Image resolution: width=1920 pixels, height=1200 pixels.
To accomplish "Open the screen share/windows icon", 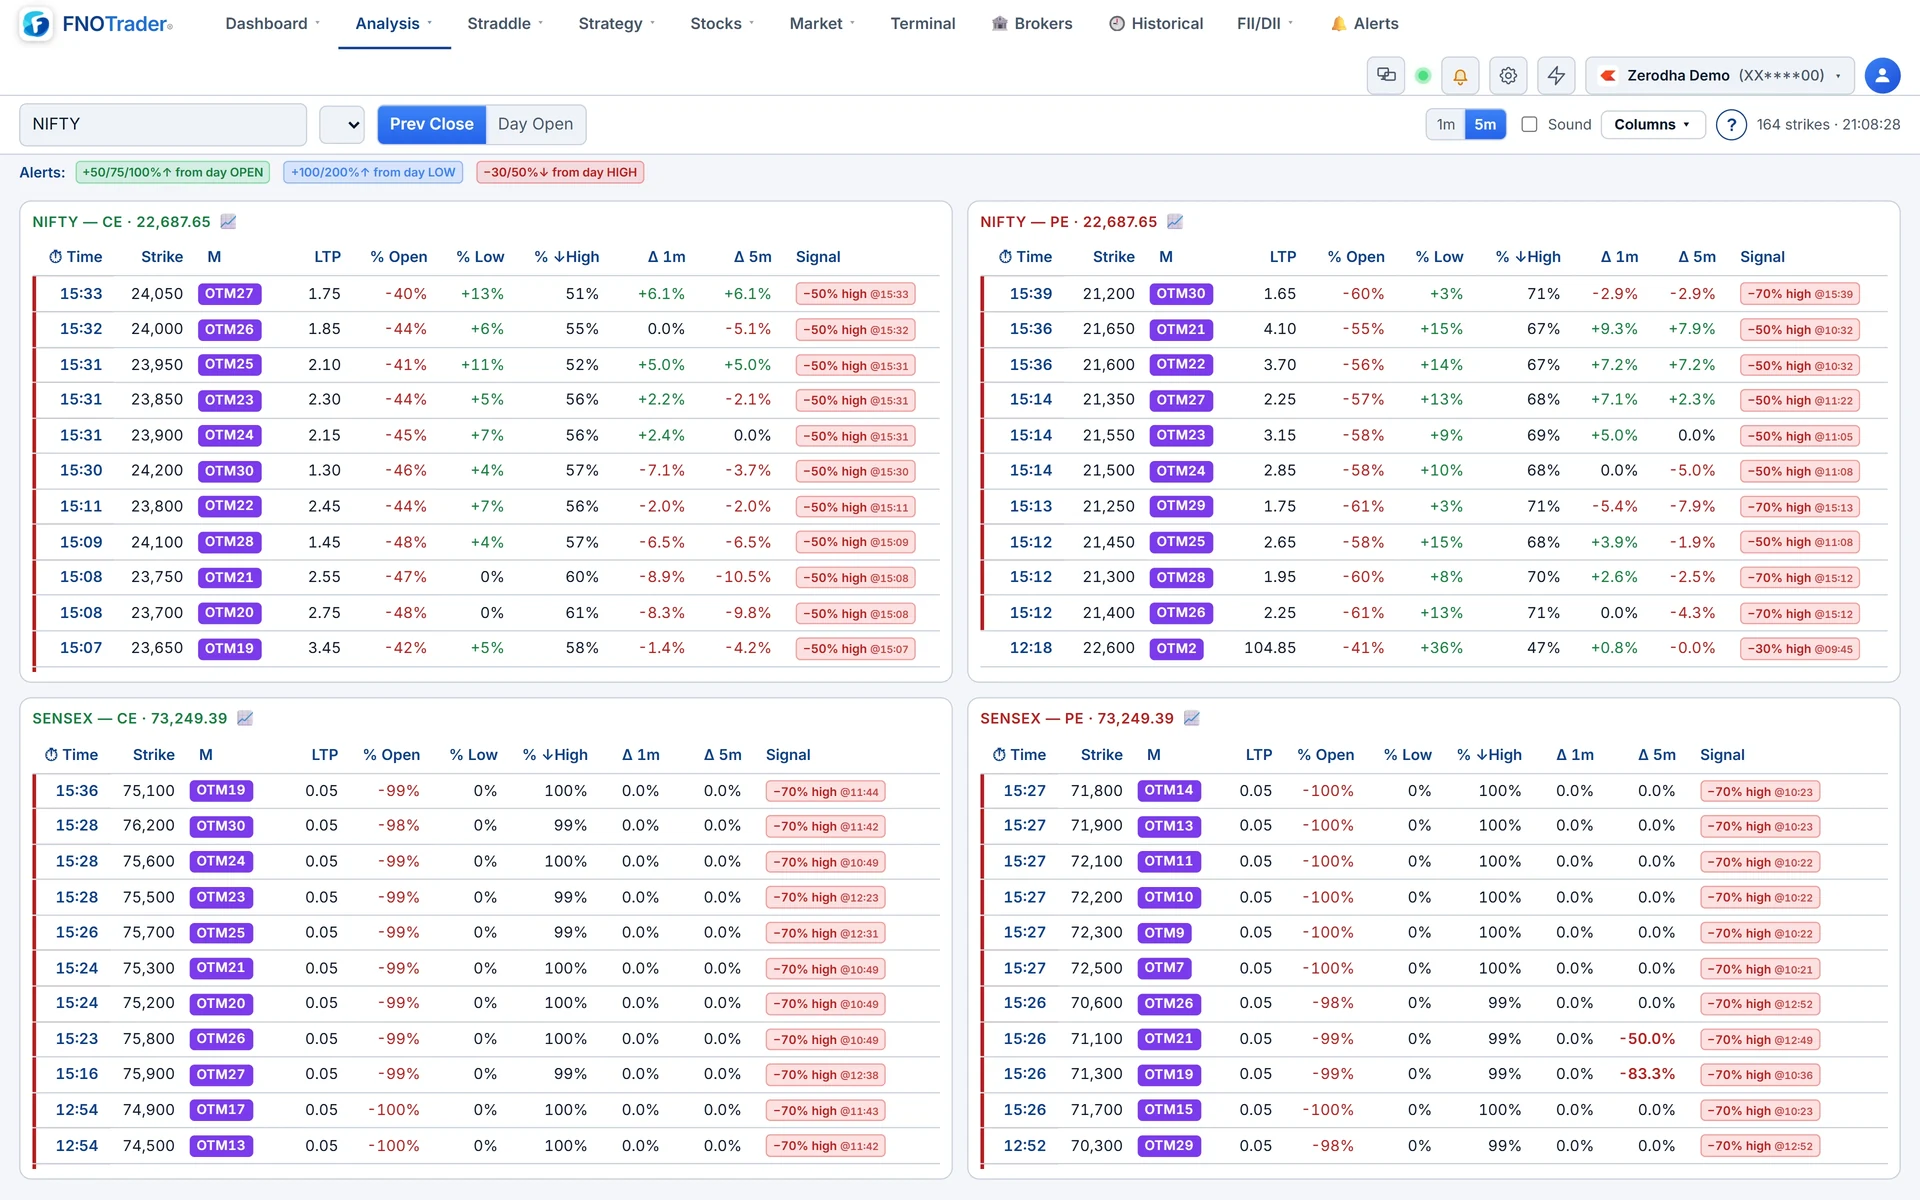I will (1386, 75).
